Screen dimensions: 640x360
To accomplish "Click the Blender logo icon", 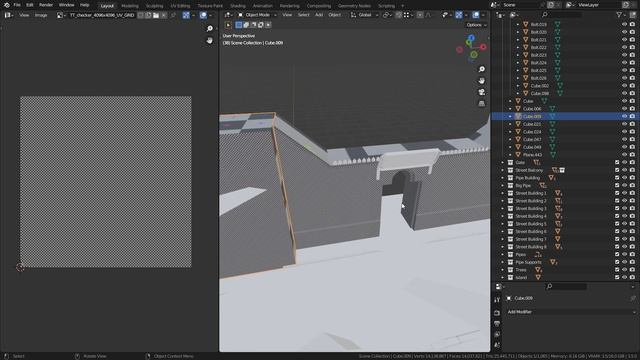I will coord(7,5).
